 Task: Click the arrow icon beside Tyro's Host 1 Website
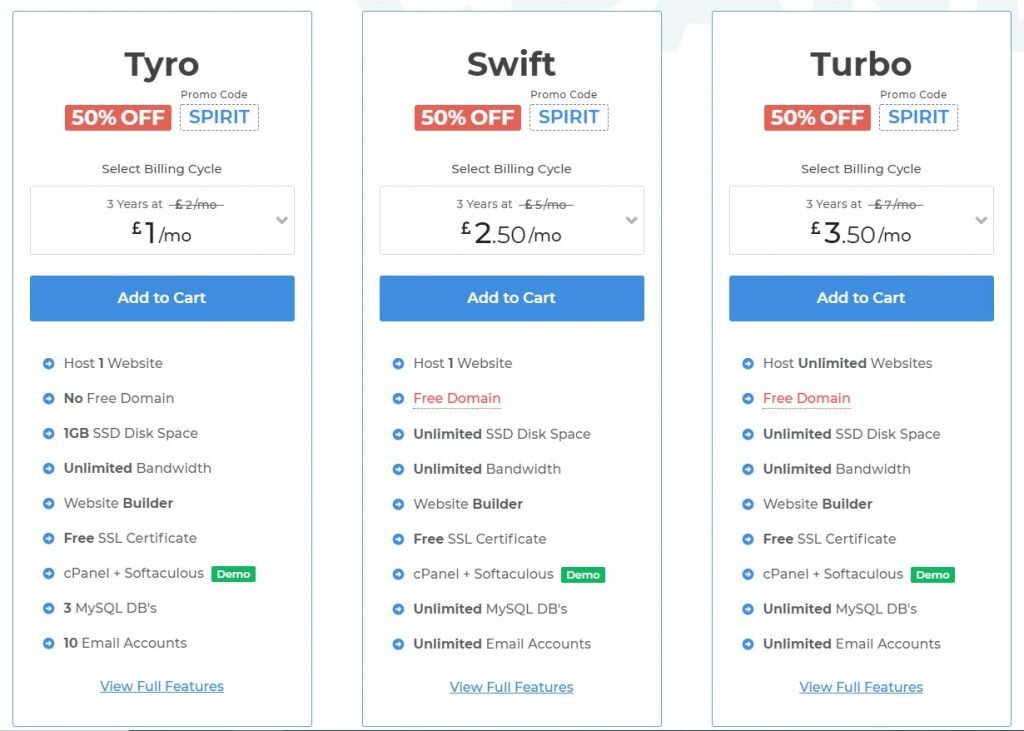(48, 364)
